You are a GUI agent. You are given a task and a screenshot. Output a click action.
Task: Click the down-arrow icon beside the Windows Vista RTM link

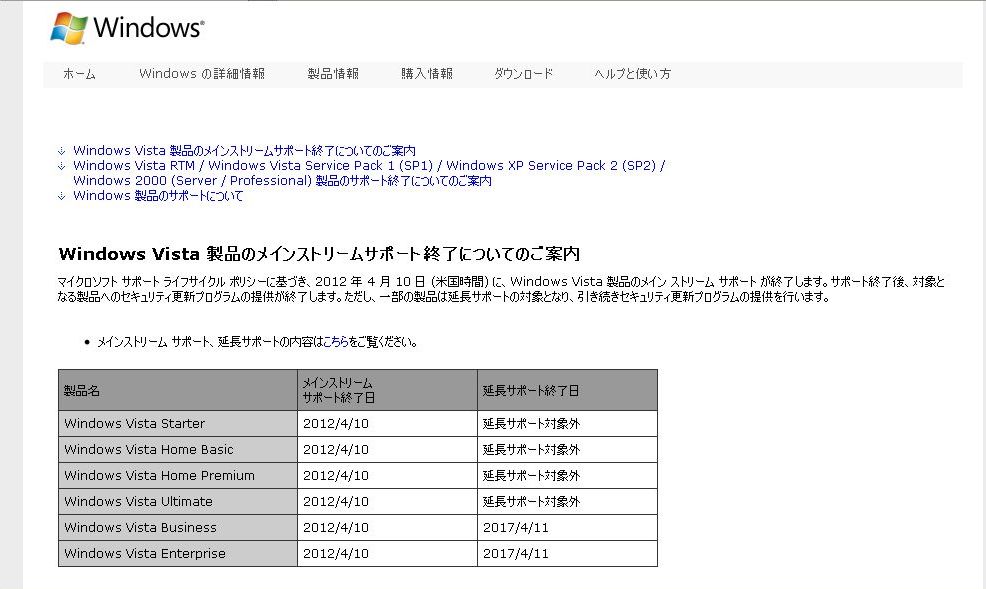click(x=62, y=166)
